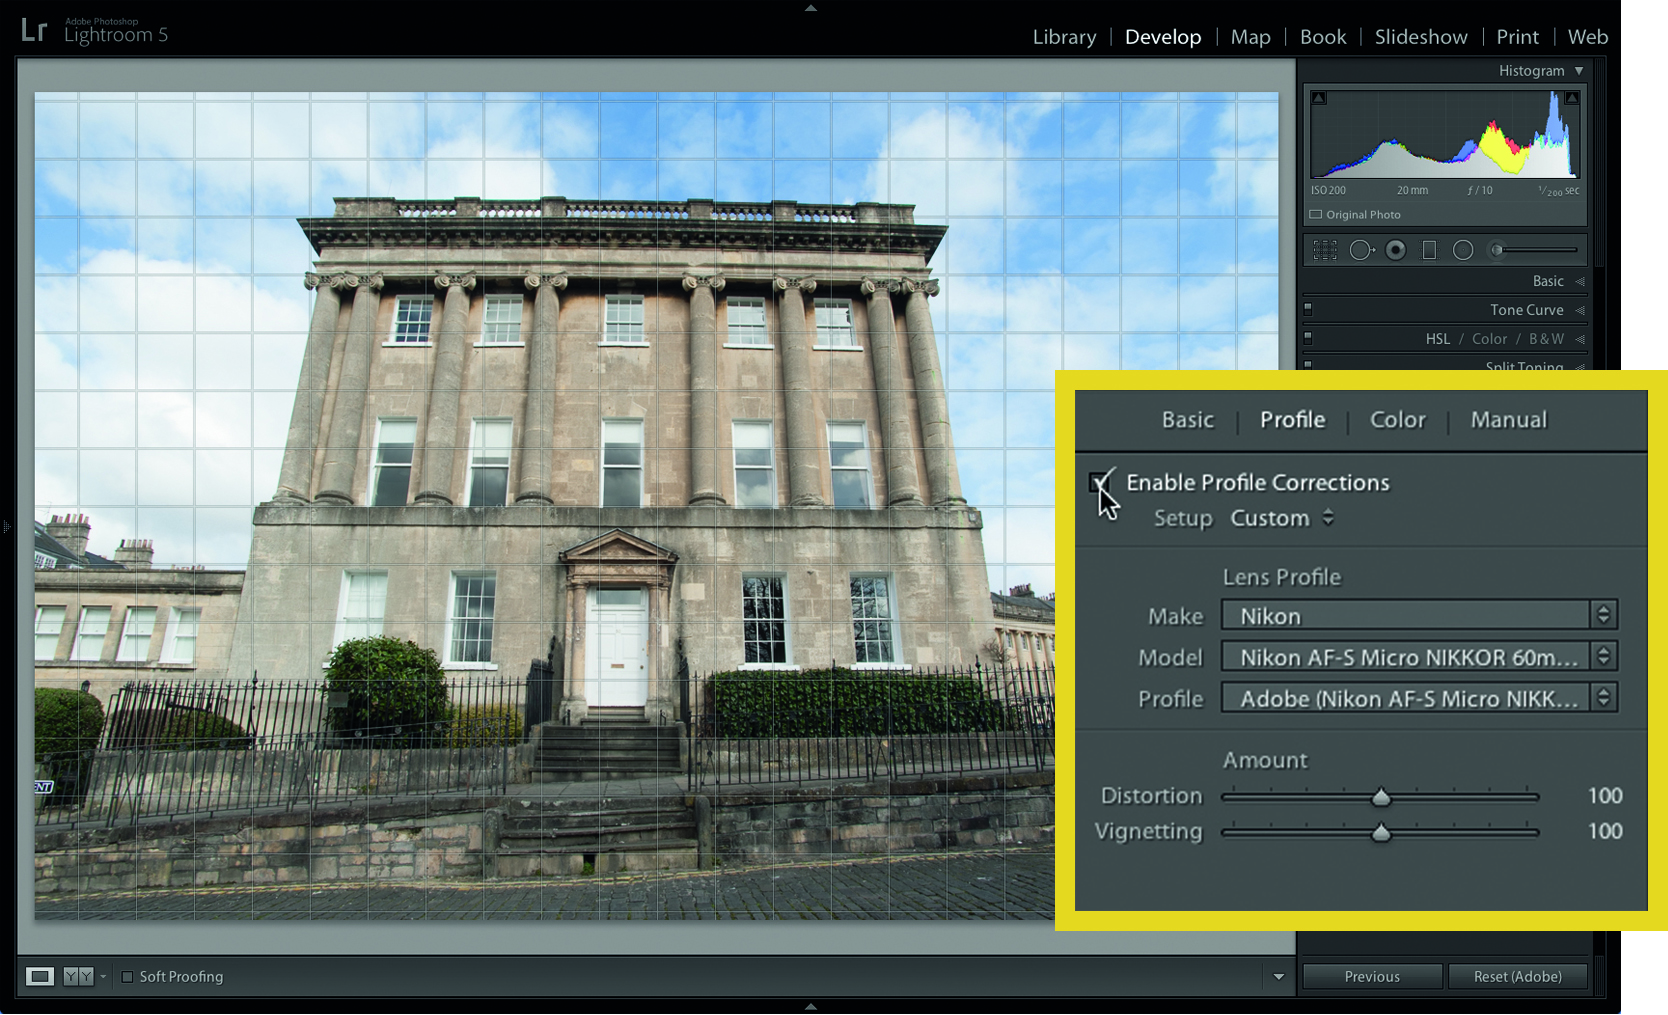Open the Print module

click(x=1517, y=37)
